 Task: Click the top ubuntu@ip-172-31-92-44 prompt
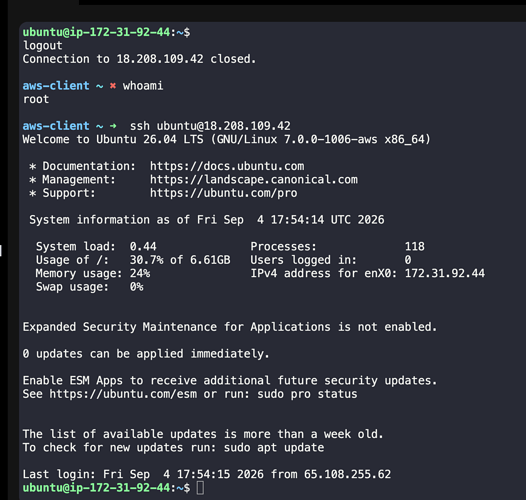pos(96,32)
